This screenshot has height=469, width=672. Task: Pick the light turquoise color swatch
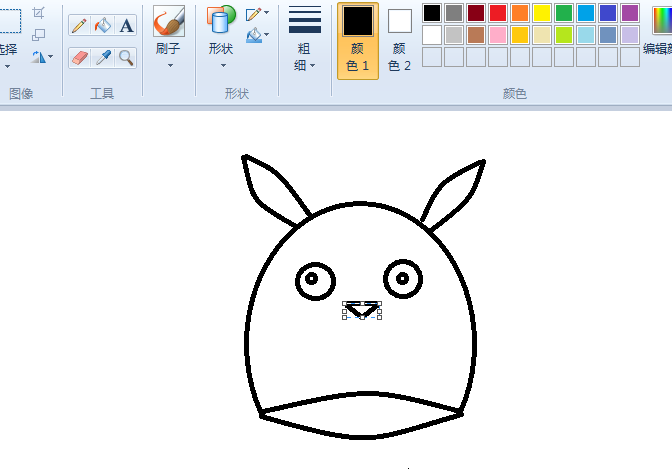point(586,35)
